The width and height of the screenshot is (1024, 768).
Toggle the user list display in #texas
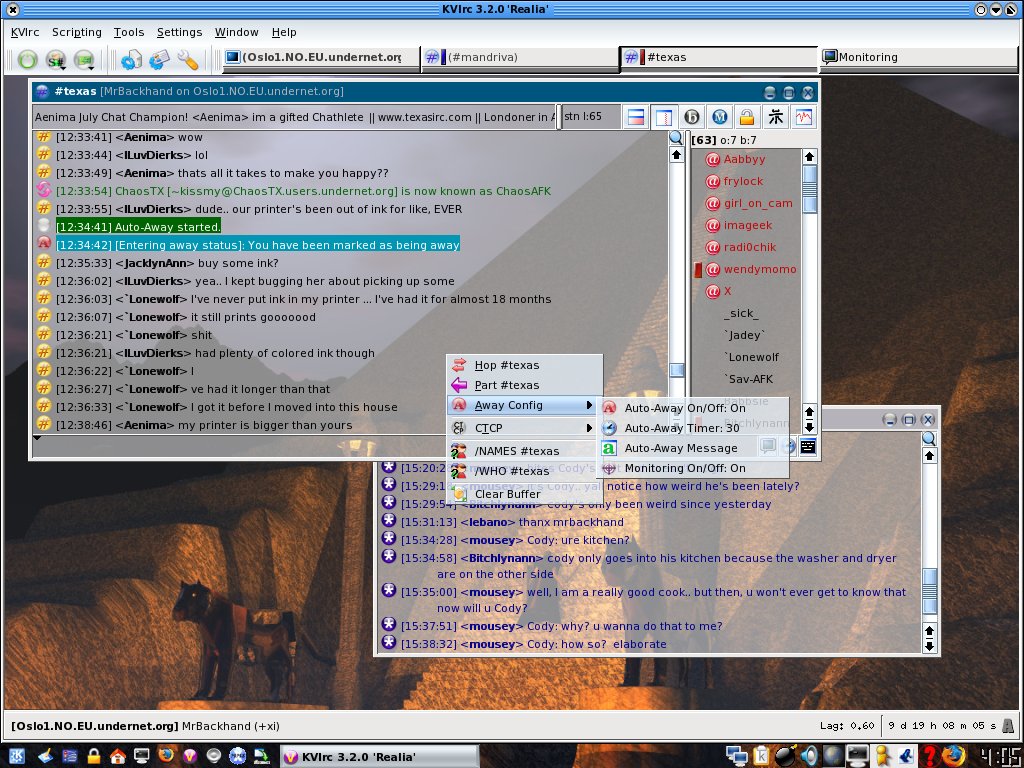point(664,117)
